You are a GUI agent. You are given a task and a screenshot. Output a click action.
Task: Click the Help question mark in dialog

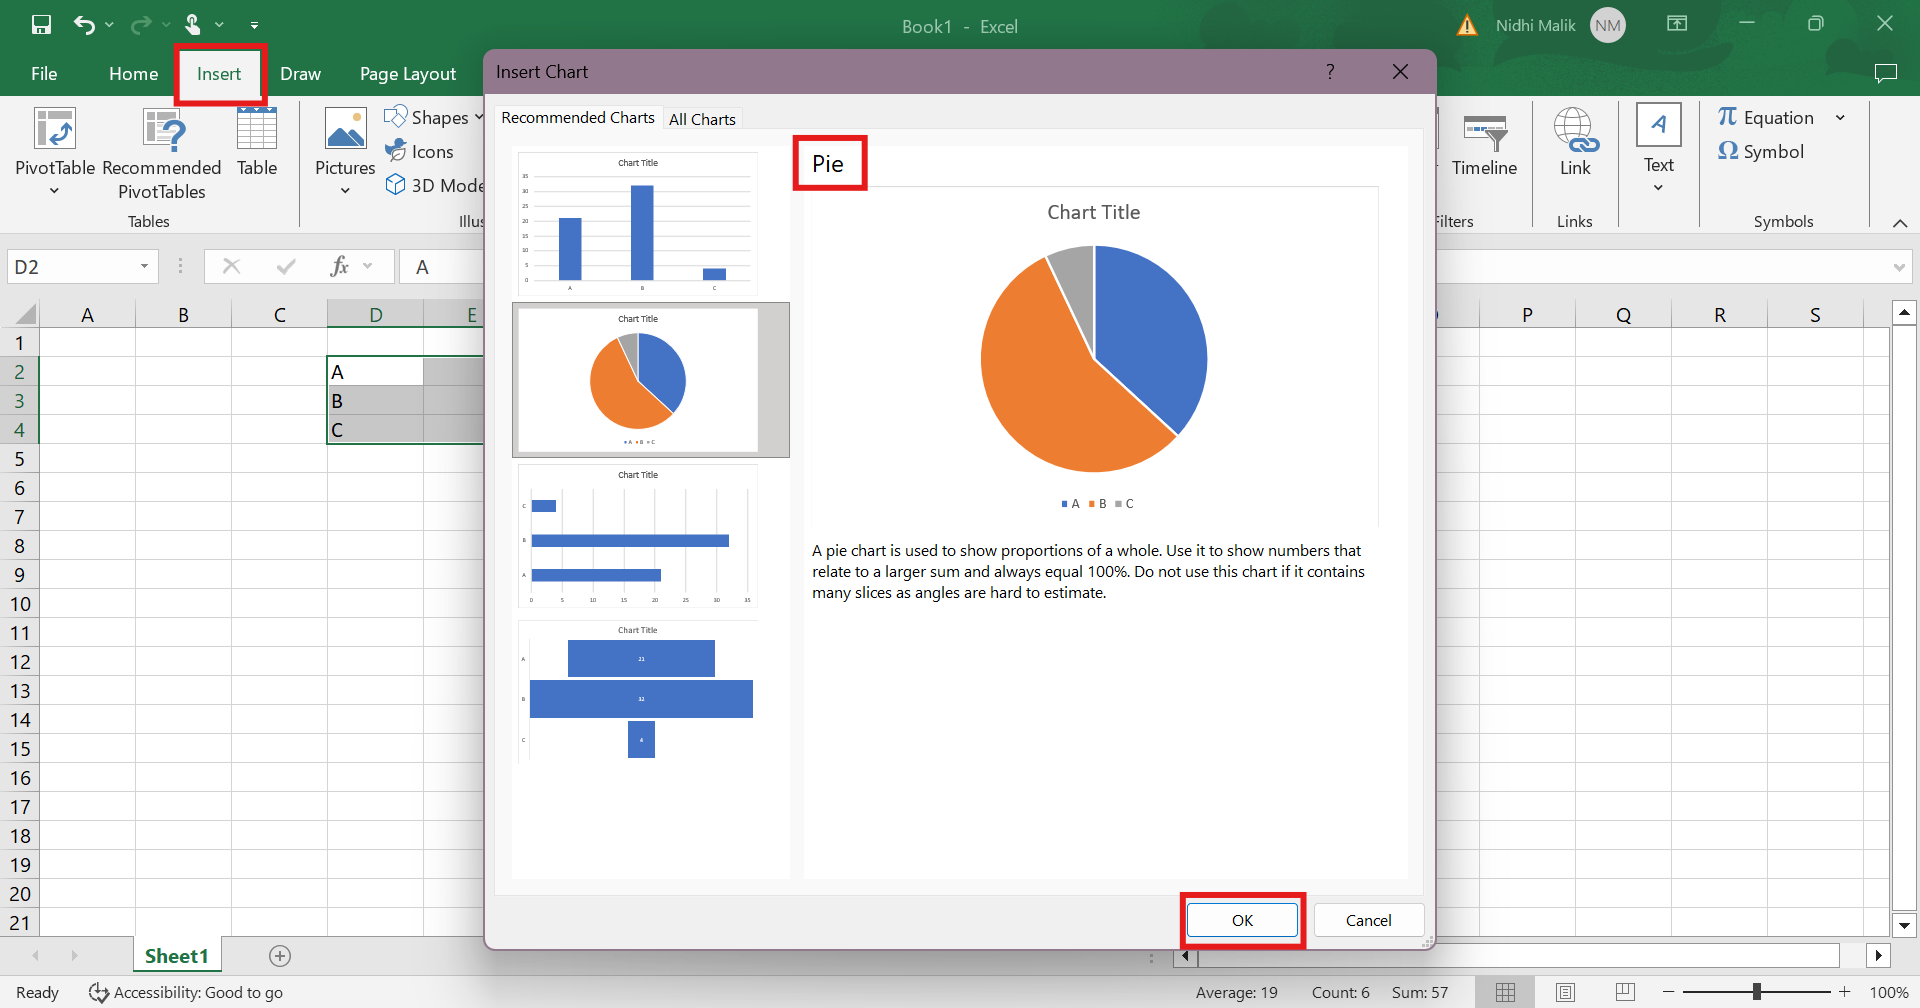(1330, 72)
